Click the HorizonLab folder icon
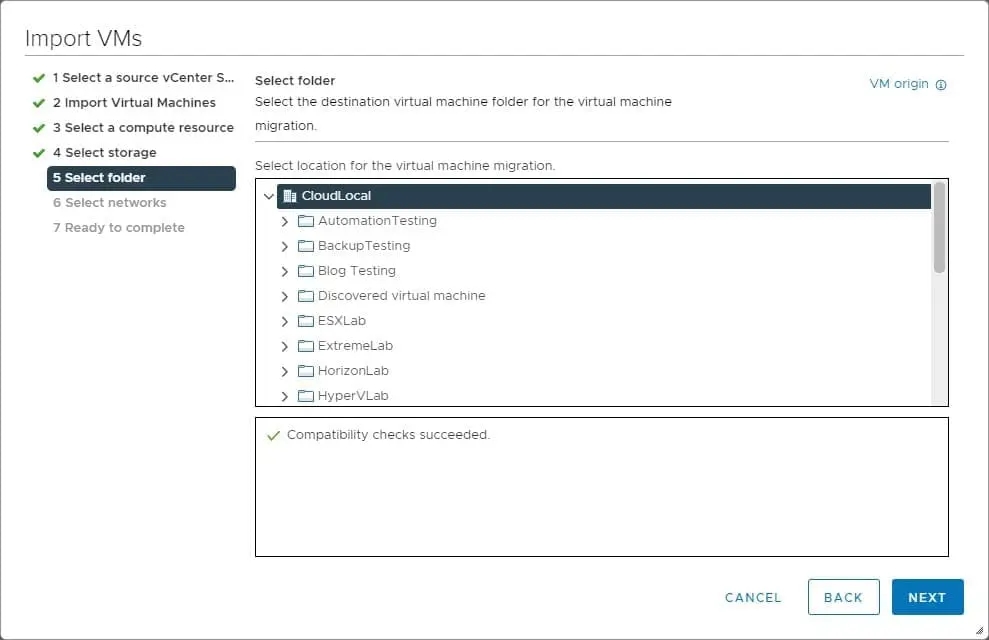989x640 pixels. (306, 371)
